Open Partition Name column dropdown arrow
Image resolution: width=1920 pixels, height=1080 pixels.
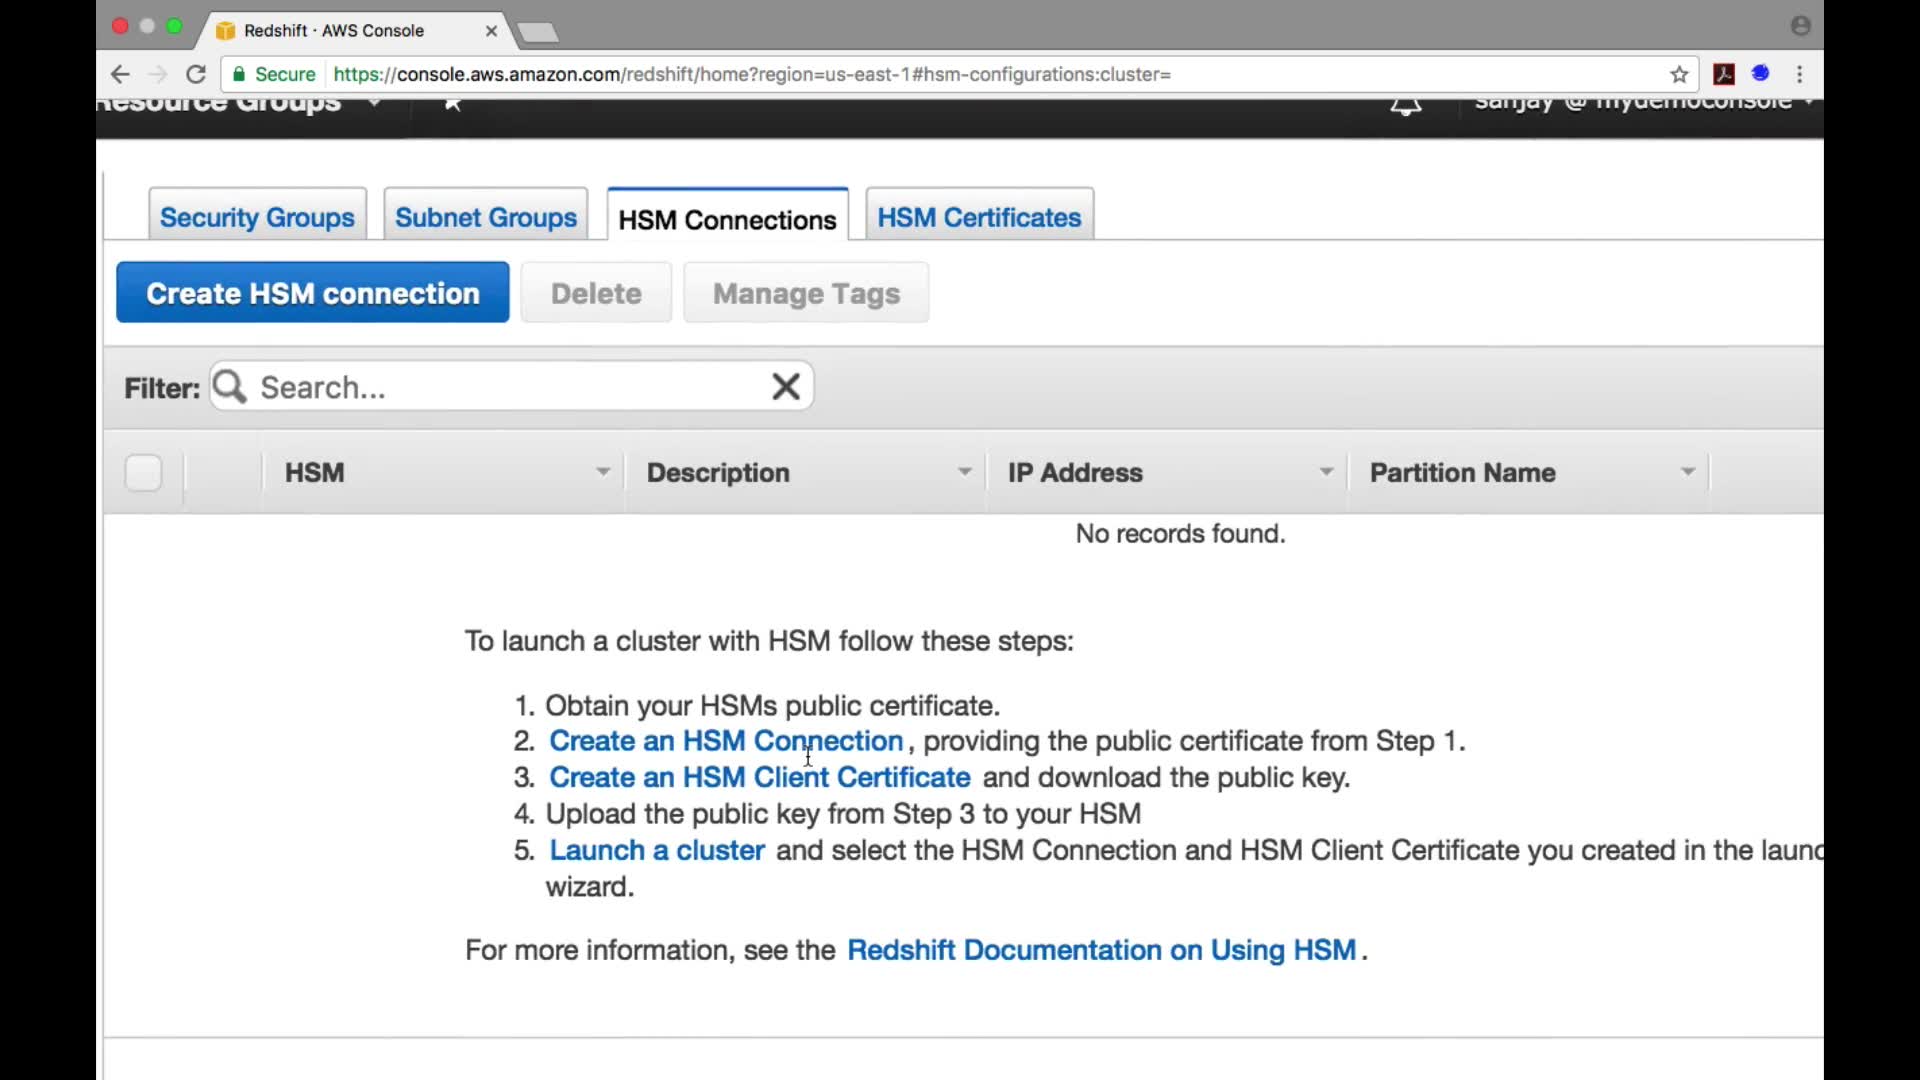point(1688,472)
